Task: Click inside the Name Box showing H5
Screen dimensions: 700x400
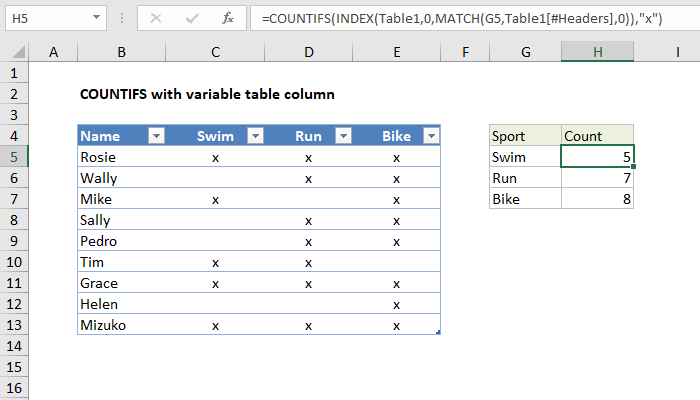Action: 45,18
